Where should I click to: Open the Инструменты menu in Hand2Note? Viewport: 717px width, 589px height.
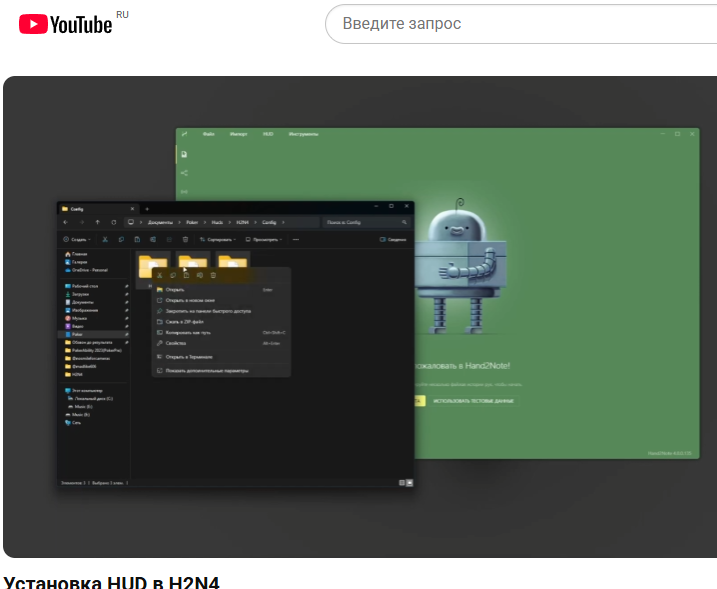(304, 134)
